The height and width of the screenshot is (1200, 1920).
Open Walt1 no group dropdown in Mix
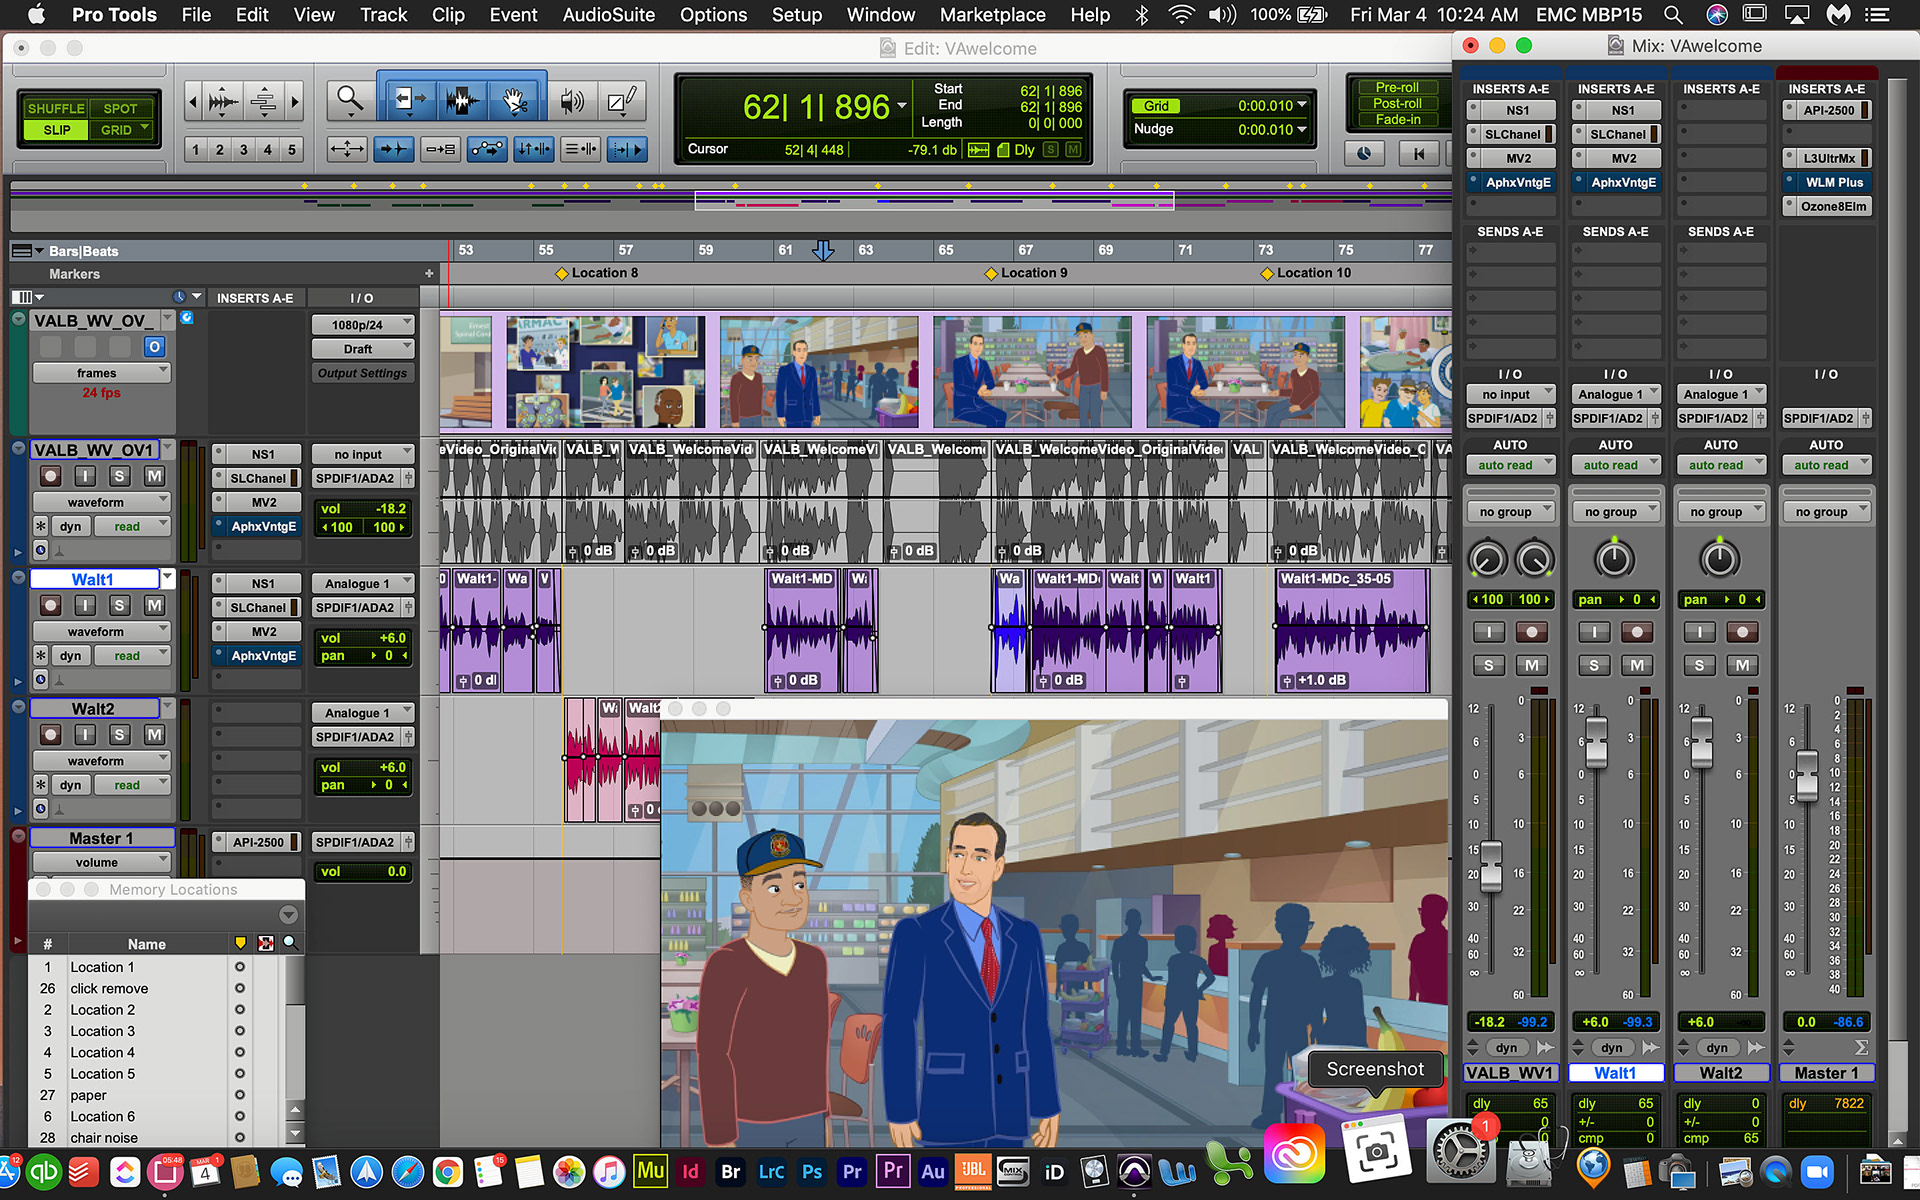coord(1616,511)
